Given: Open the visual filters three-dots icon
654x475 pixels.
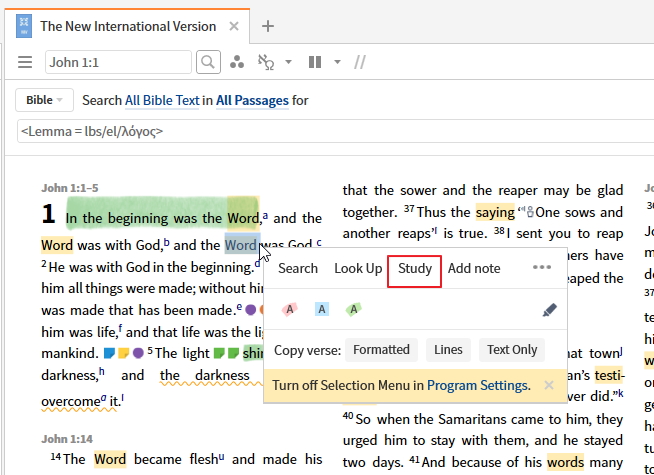Looking at the screenshot, I should (237, 62).
